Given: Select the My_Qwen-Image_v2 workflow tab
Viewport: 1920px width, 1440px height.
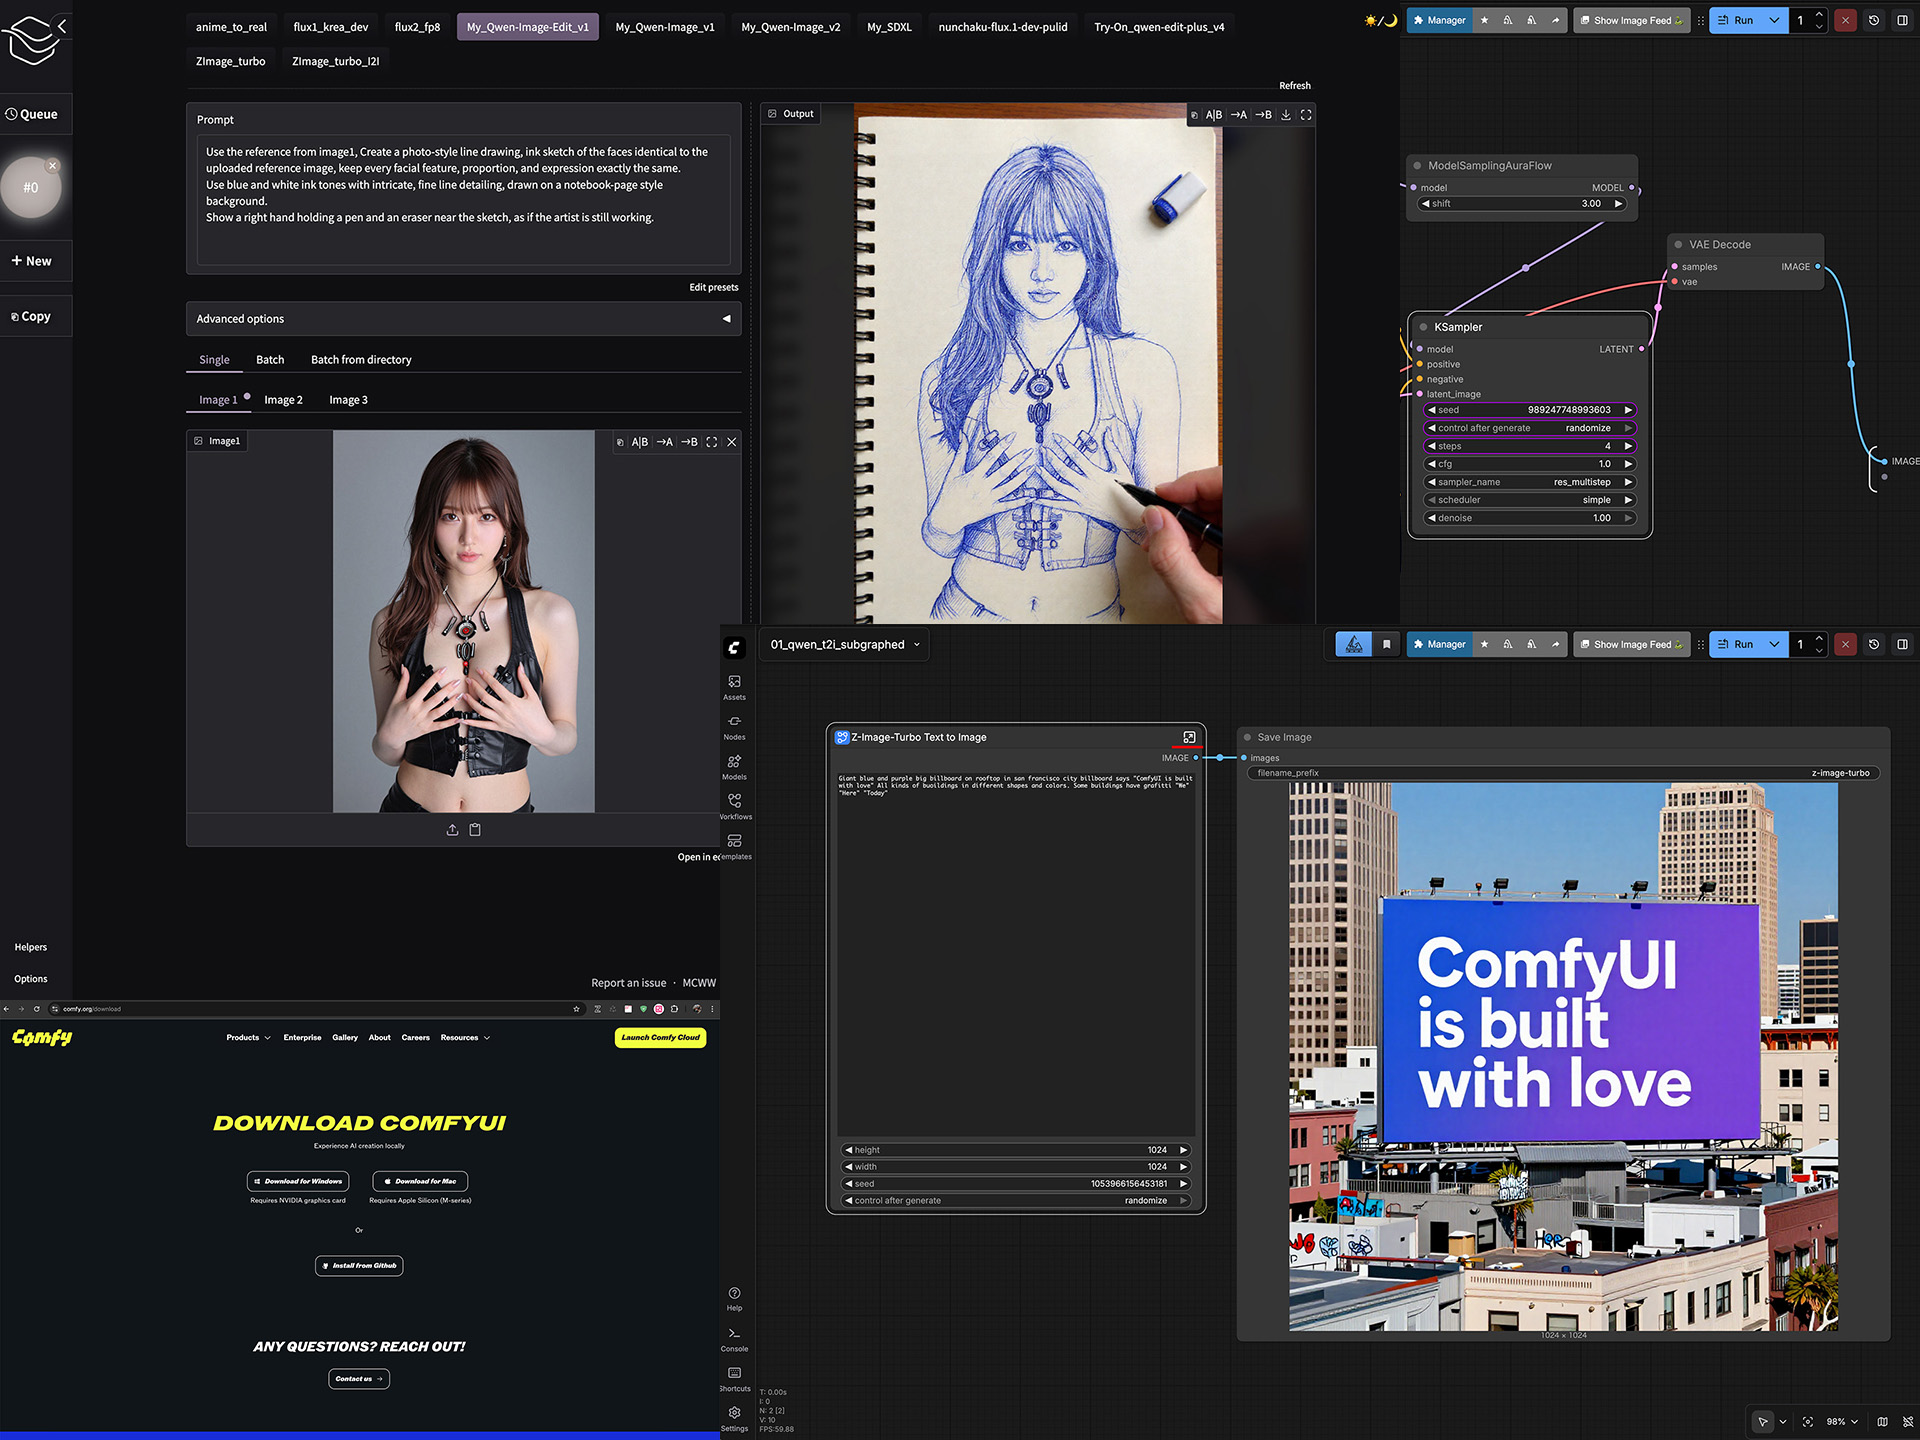Looking at the screenshot, I should click(790, 27).
